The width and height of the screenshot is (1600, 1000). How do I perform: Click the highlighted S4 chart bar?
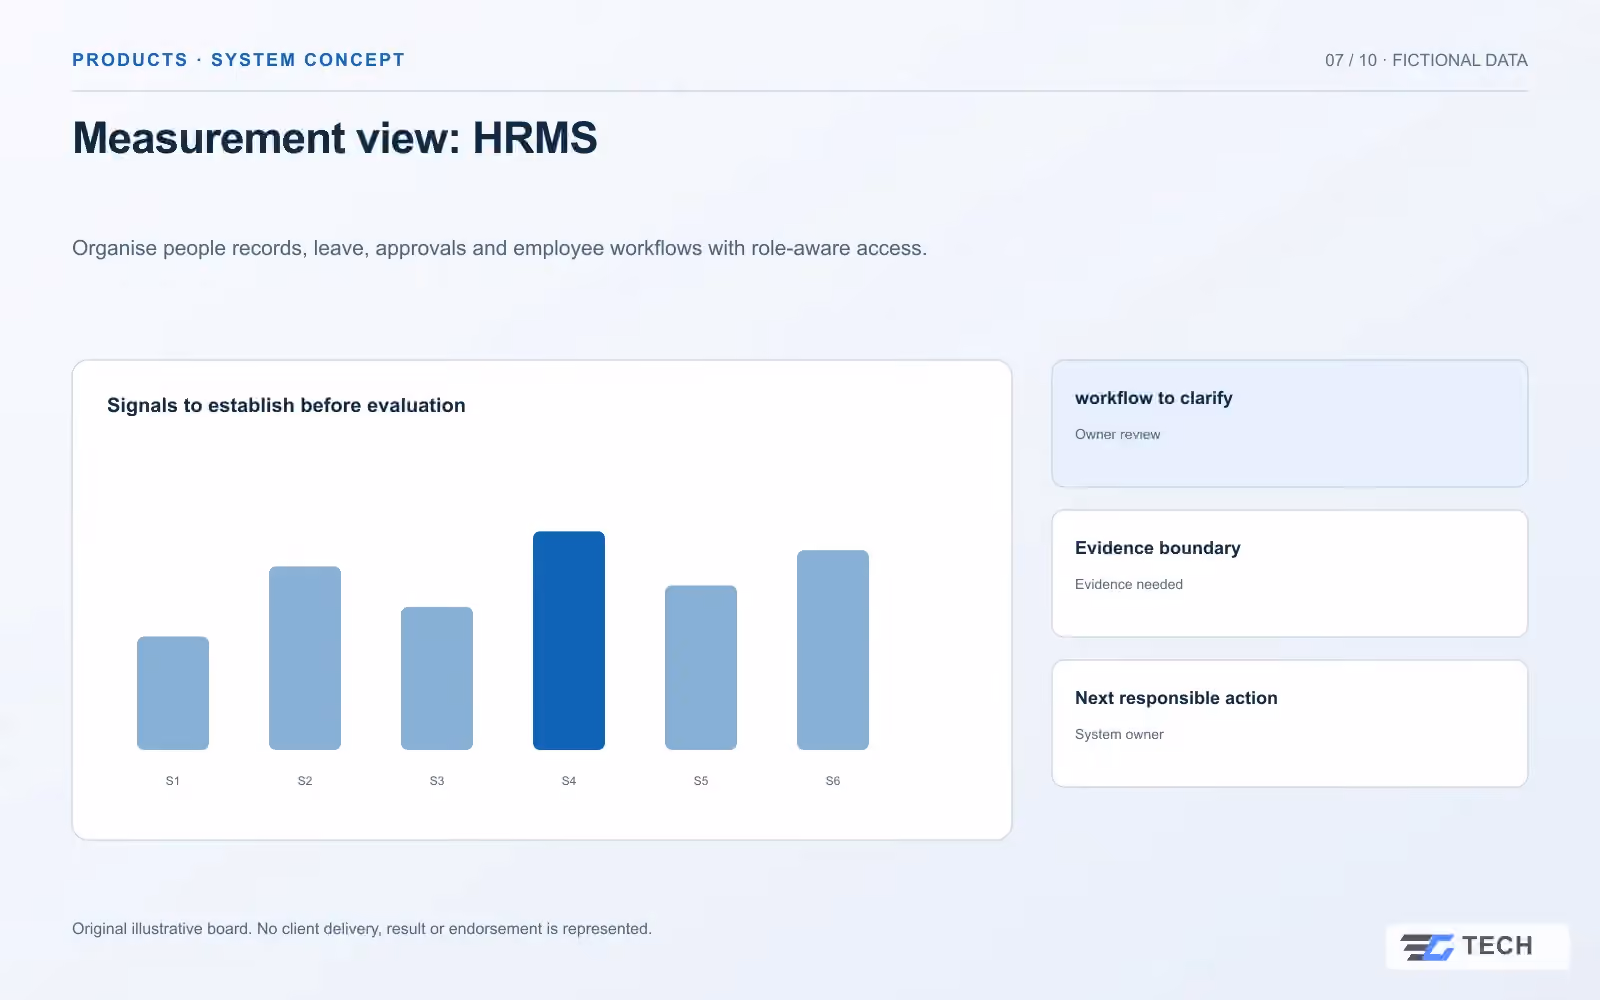point(569,640)
